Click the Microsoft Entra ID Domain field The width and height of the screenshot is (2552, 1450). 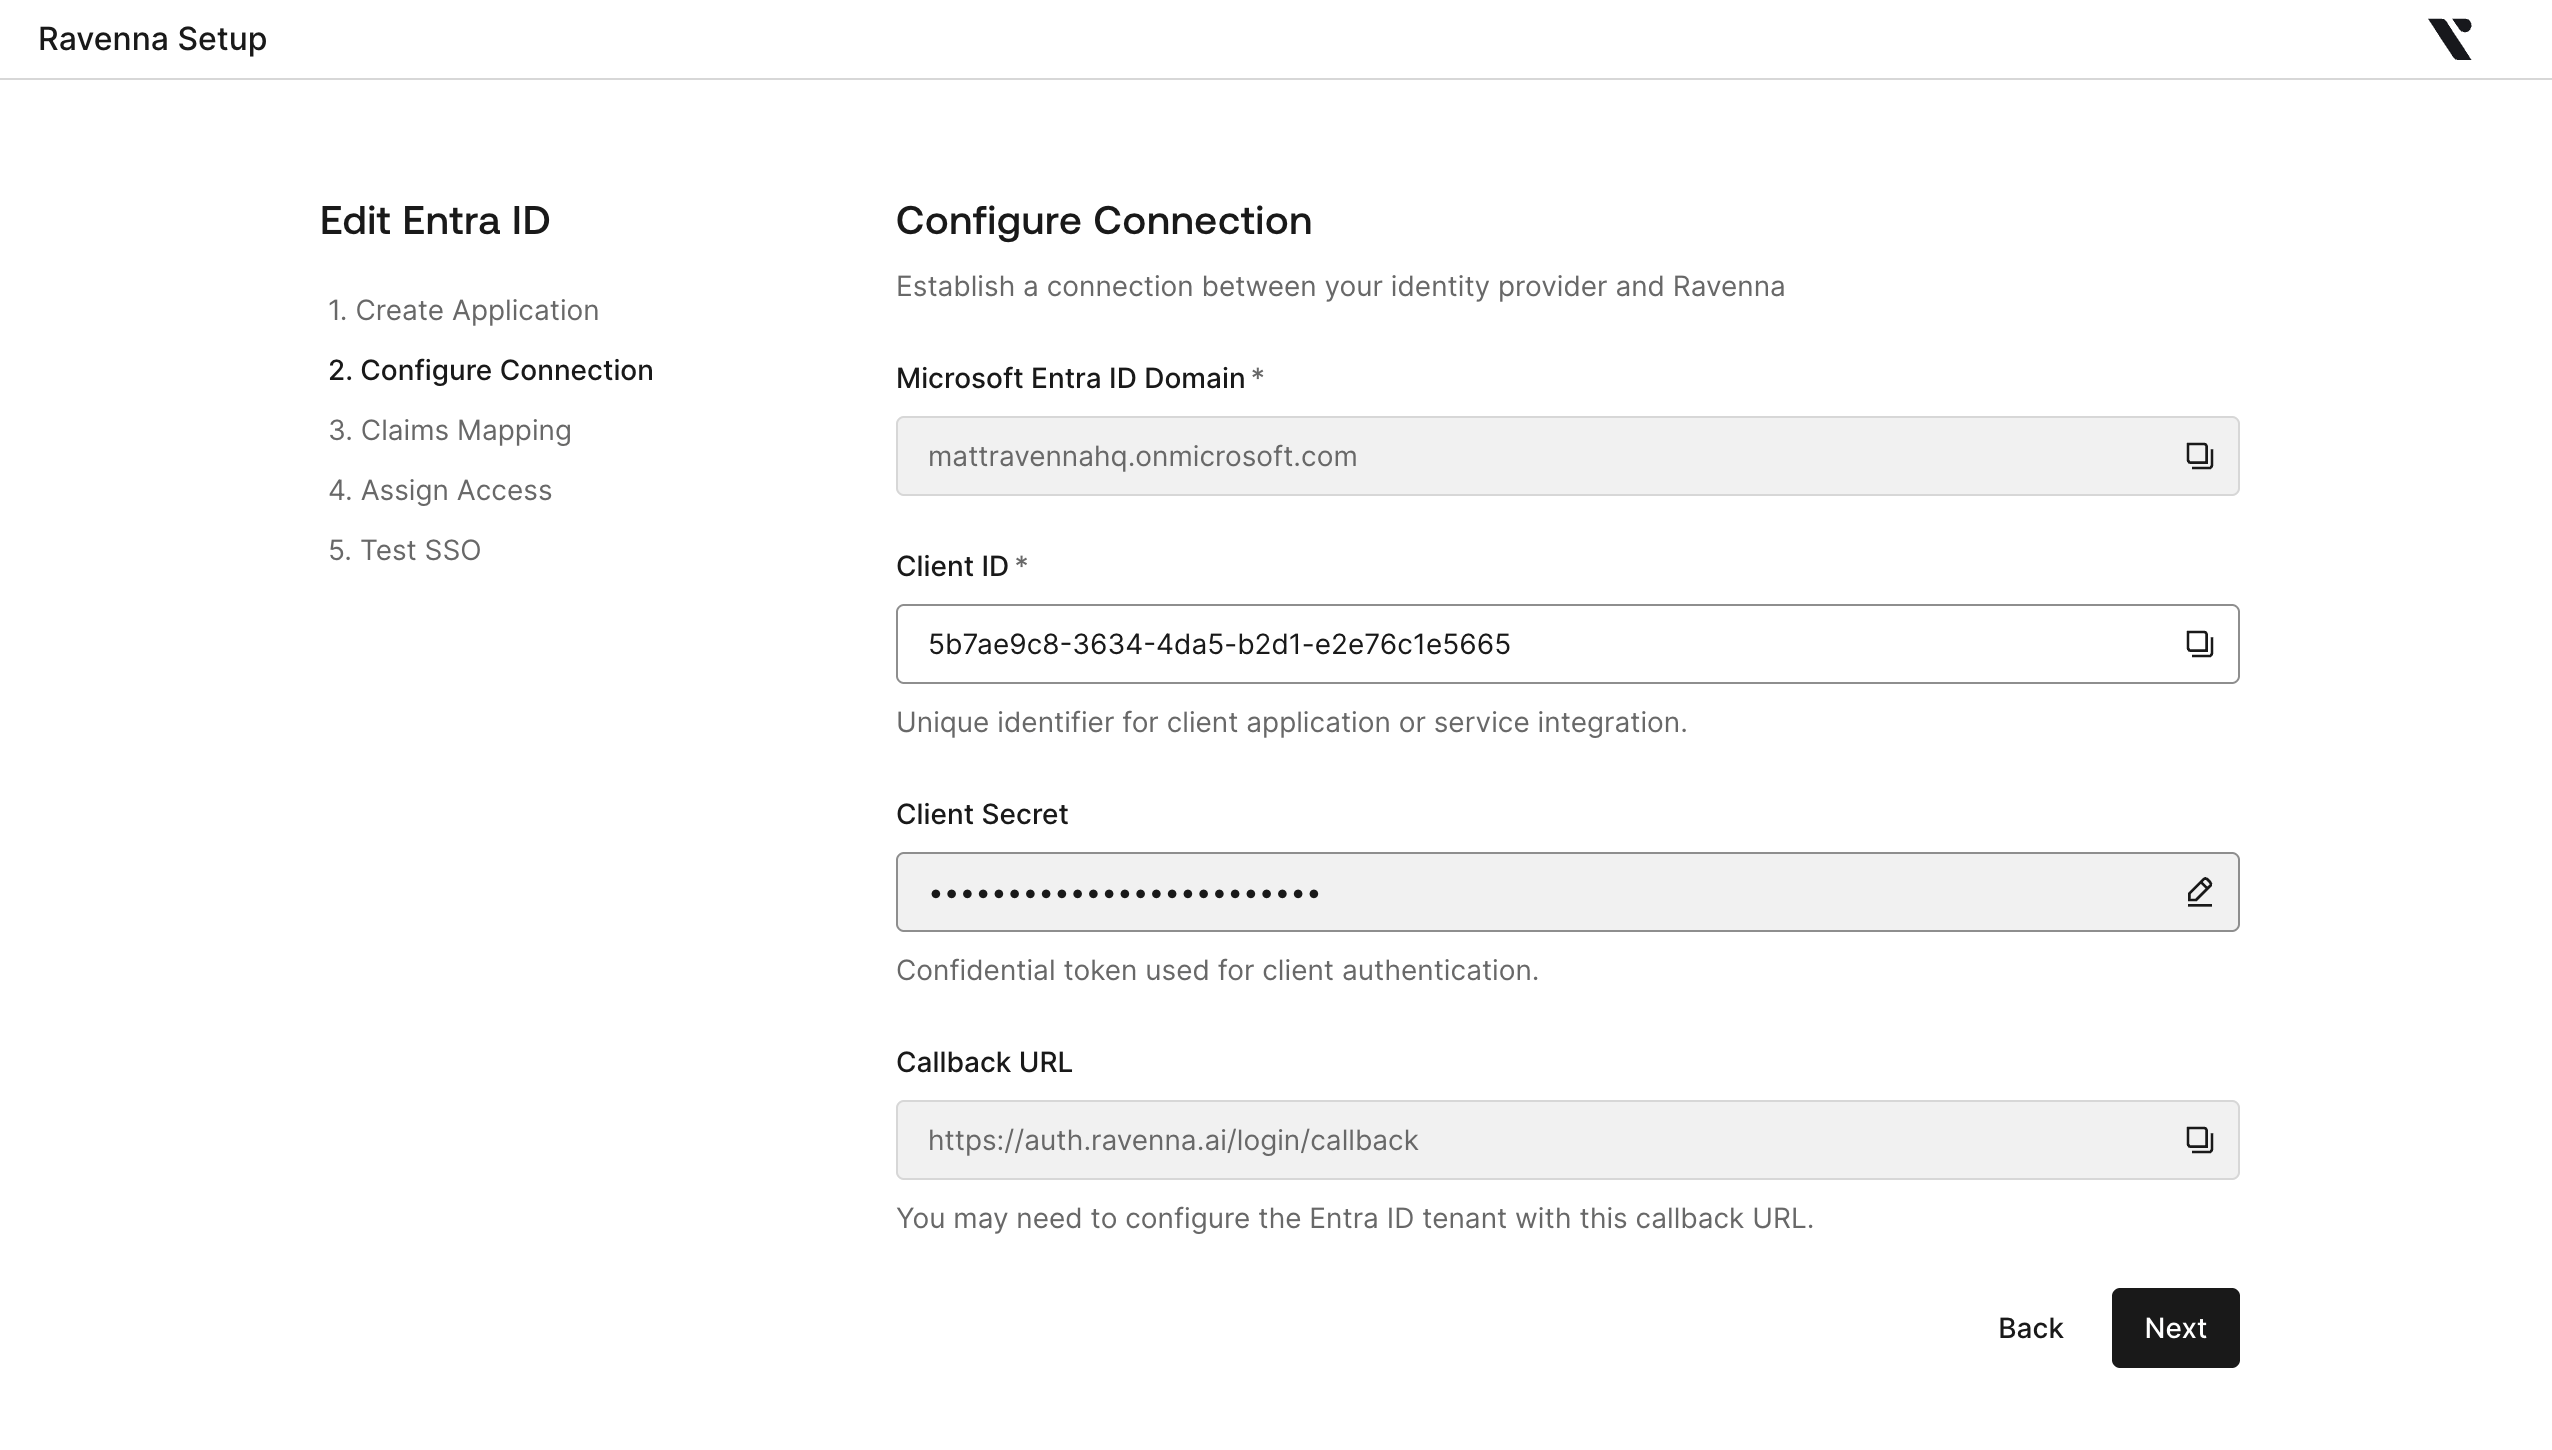pos(1500,456)
